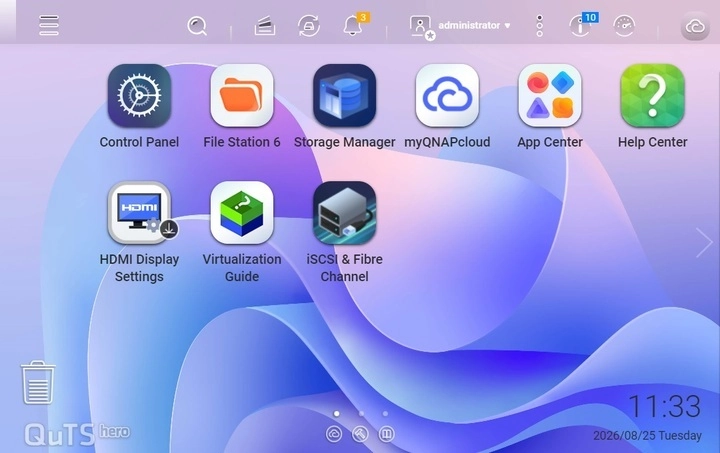Open the notifications bell icon

[353, 26]
